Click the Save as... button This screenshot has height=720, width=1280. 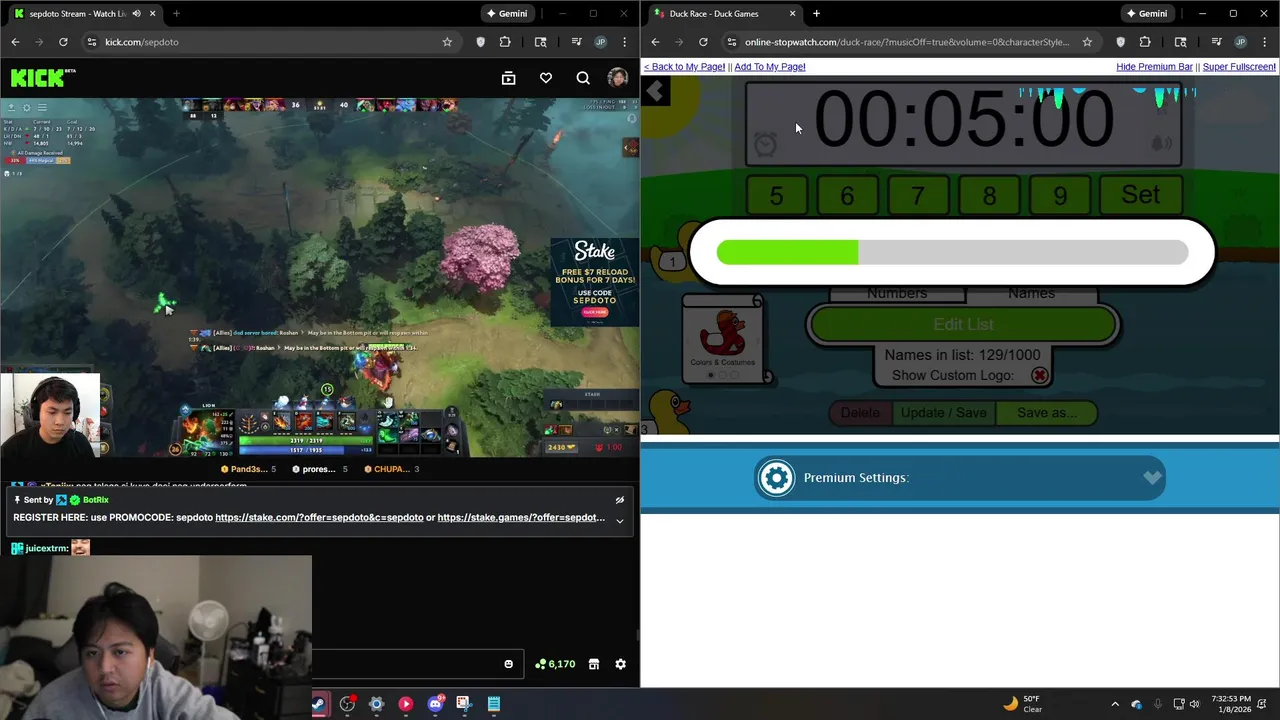1046,413
